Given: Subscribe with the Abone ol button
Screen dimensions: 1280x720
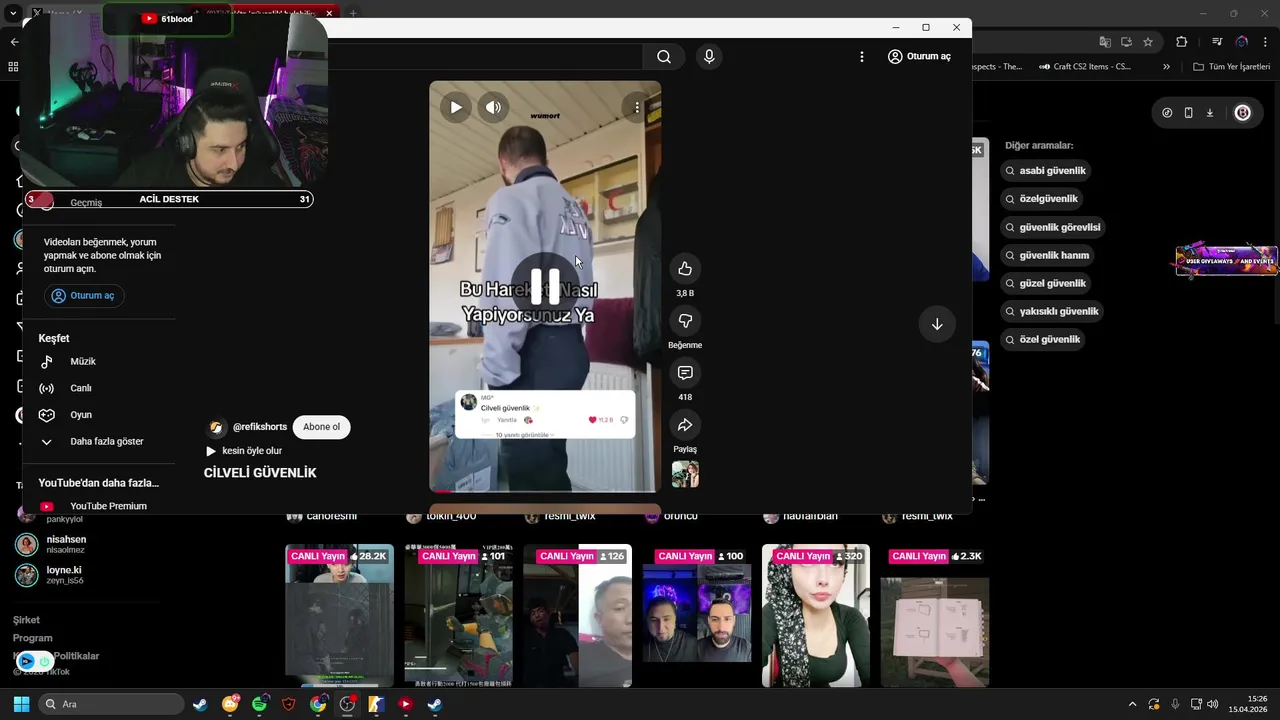Looking at the screenshot, I should click(x=321, y=427).
